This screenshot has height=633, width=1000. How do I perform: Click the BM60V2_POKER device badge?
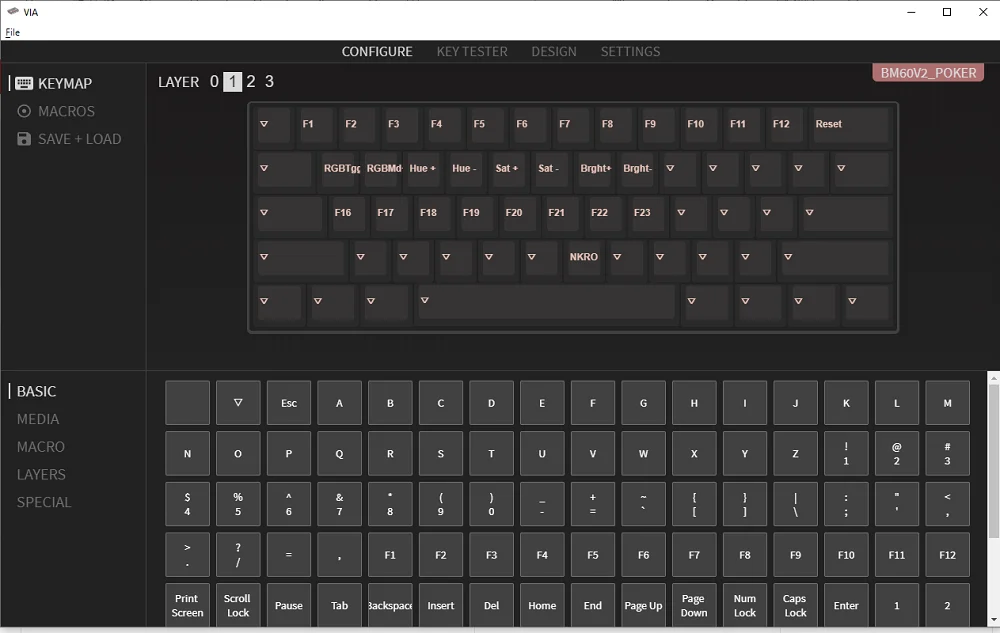(x=928, y=73)
